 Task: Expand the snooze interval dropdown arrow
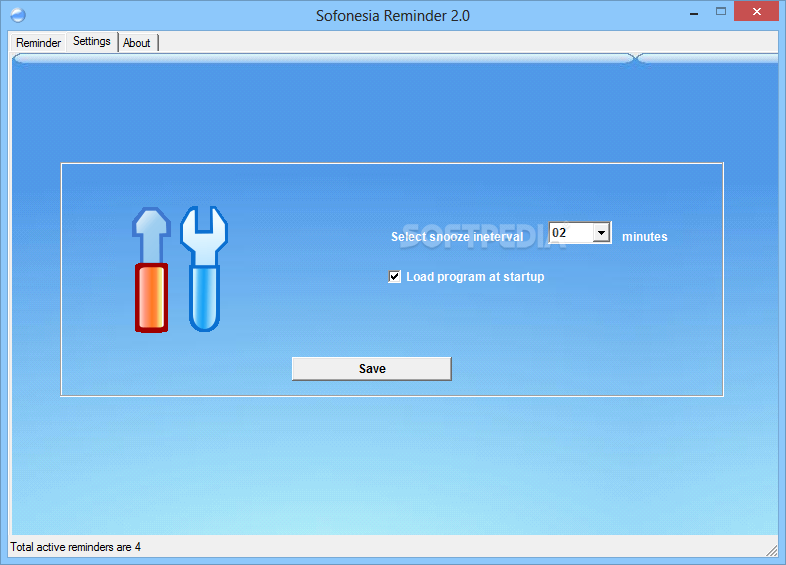(601, 233)
